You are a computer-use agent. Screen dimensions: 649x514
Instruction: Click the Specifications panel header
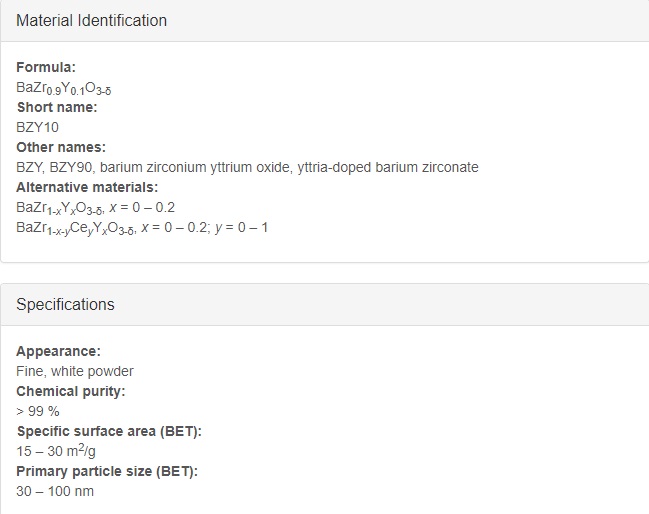click(x=324, y=305)
